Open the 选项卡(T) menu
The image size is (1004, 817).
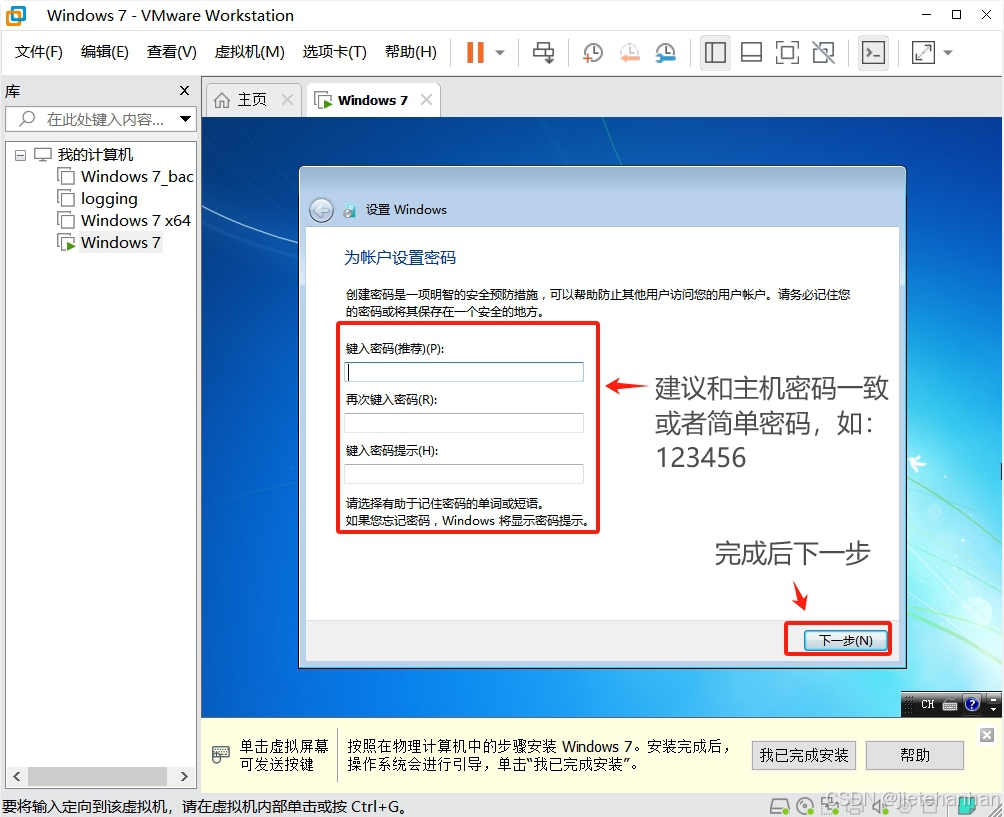tap(334, 52)
